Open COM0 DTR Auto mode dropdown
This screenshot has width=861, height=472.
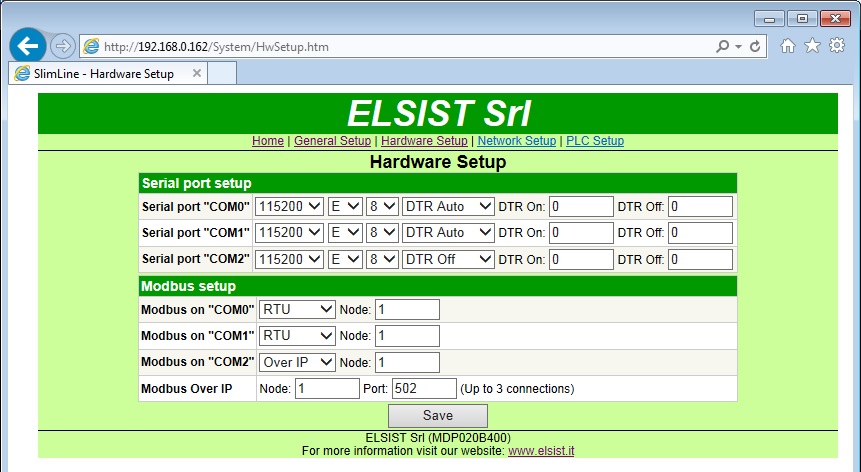pyautogui.click(x=448, y=206)
